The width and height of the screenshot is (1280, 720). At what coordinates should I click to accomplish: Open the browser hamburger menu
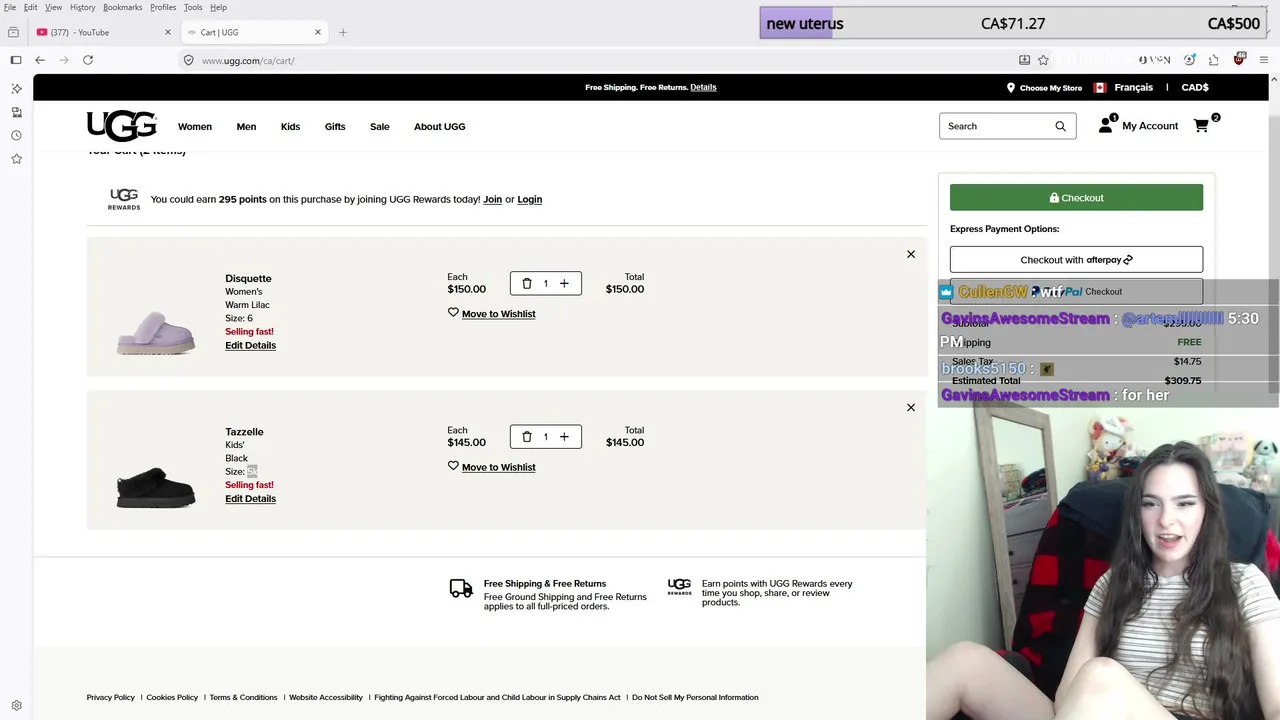[1264, 60]
